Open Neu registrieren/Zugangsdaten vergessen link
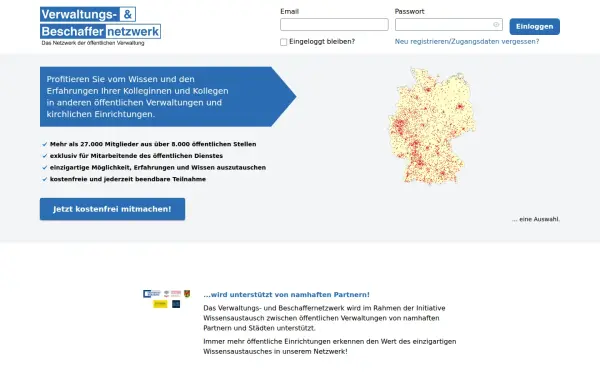The image size is (600, 375). pos(467,41)
